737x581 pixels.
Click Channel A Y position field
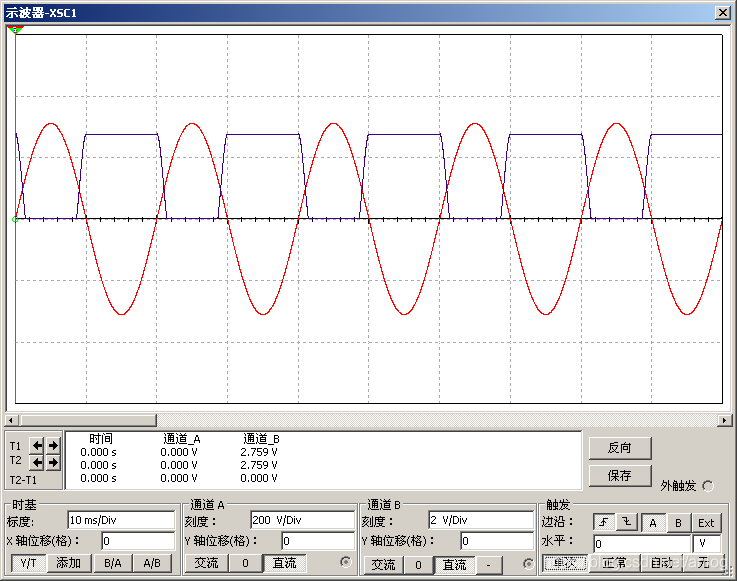318,541
